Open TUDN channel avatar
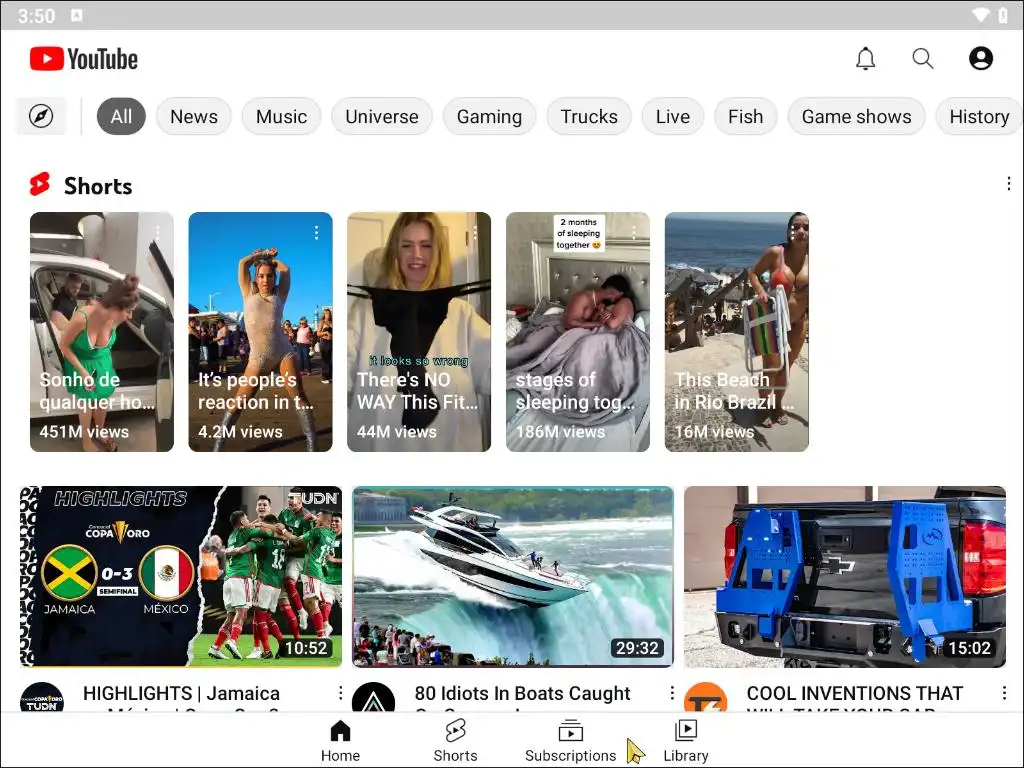The width and height of the screenshot is (1024, 768). 42,697
